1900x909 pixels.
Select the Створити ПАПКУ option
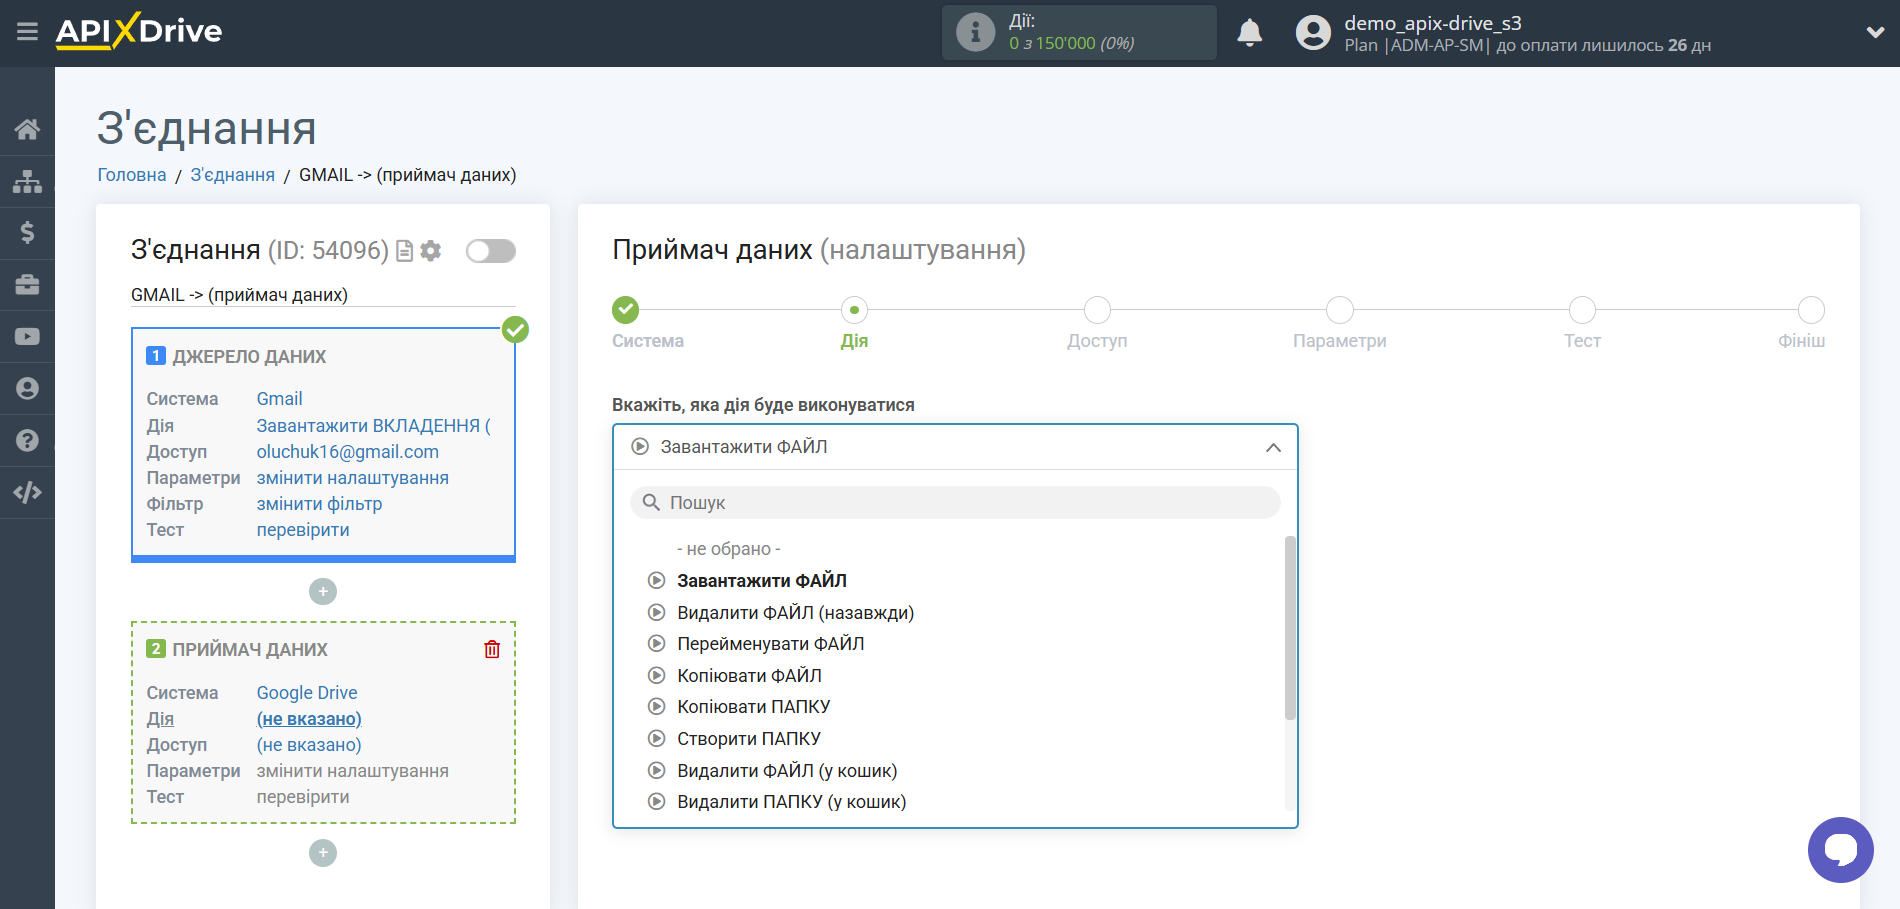(x=749, y=739)
